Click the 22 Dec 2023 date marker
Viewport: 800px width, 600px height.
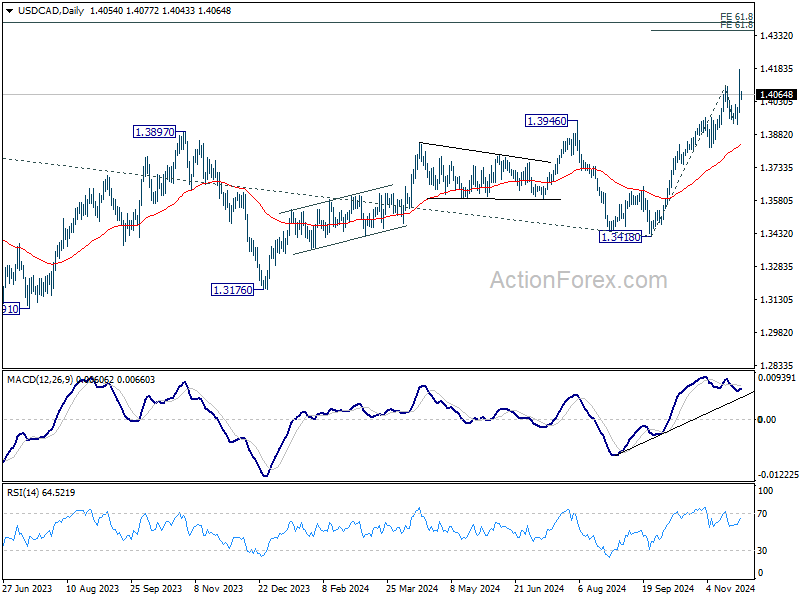pyautogui.click(x=284, y=588)
